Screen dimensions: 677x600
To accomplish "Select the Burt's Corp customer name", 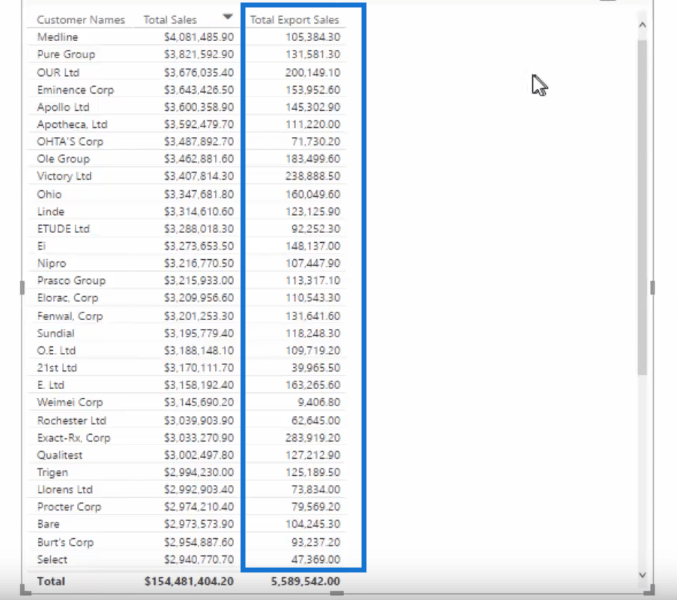I will pyautogui.click(x=65, y=542).
